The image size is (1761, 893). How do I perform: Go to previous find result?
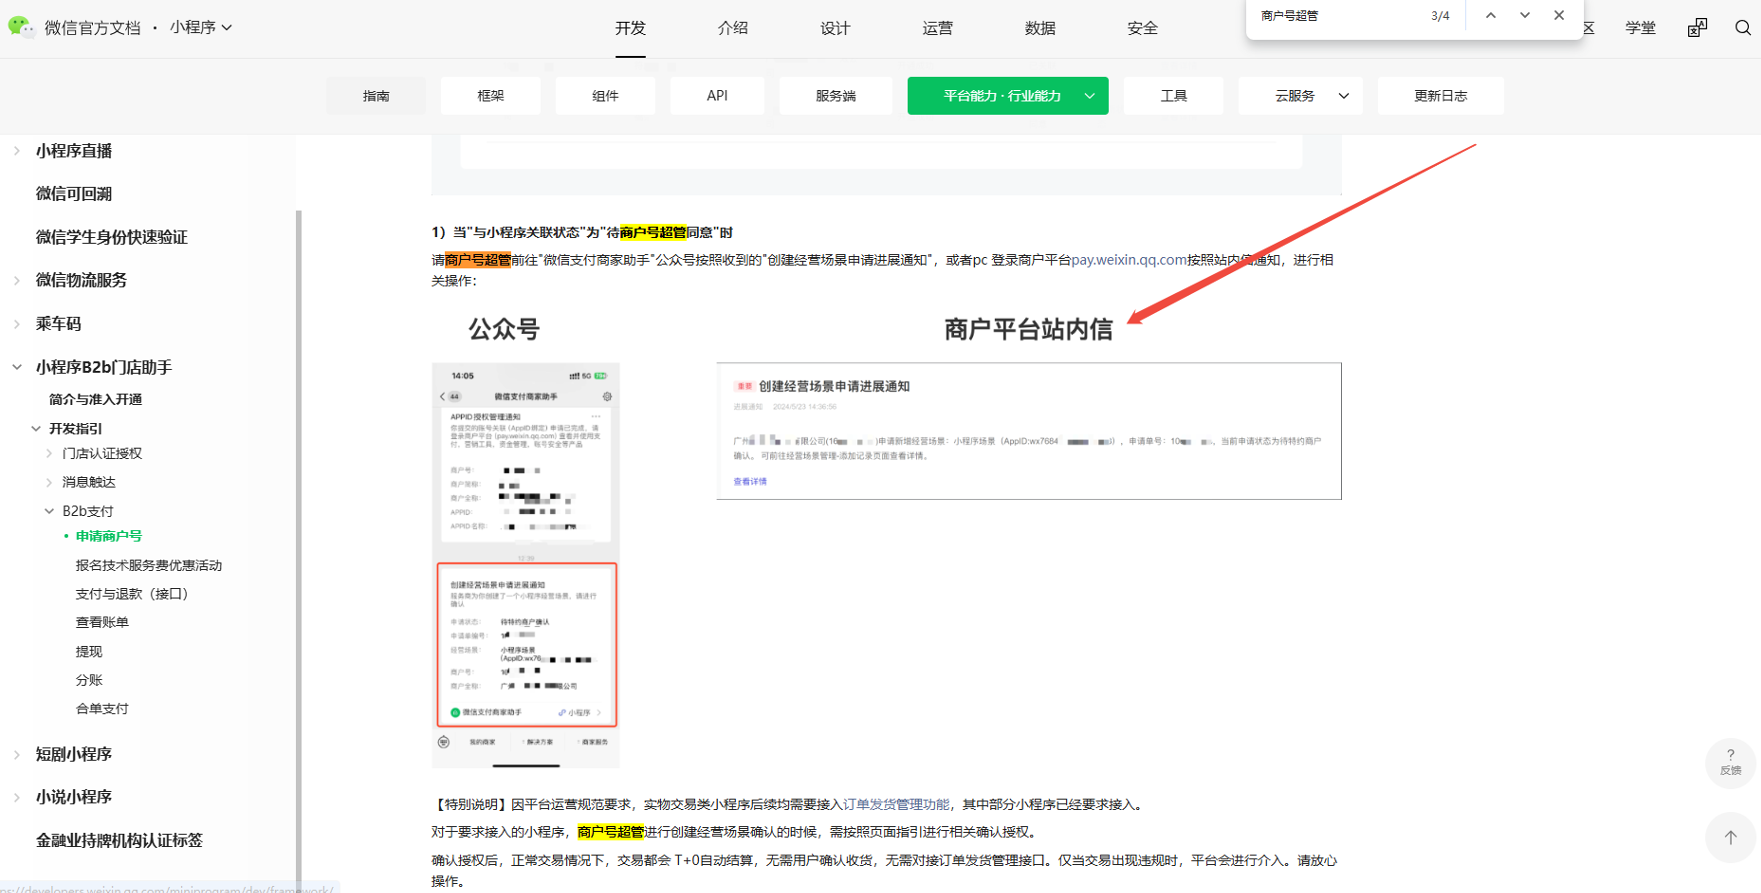1490,15
